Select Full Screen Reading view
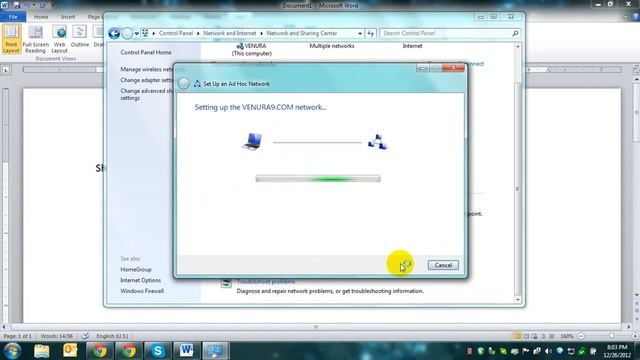This screenshot has width=640, height=360. pos(36,39)
